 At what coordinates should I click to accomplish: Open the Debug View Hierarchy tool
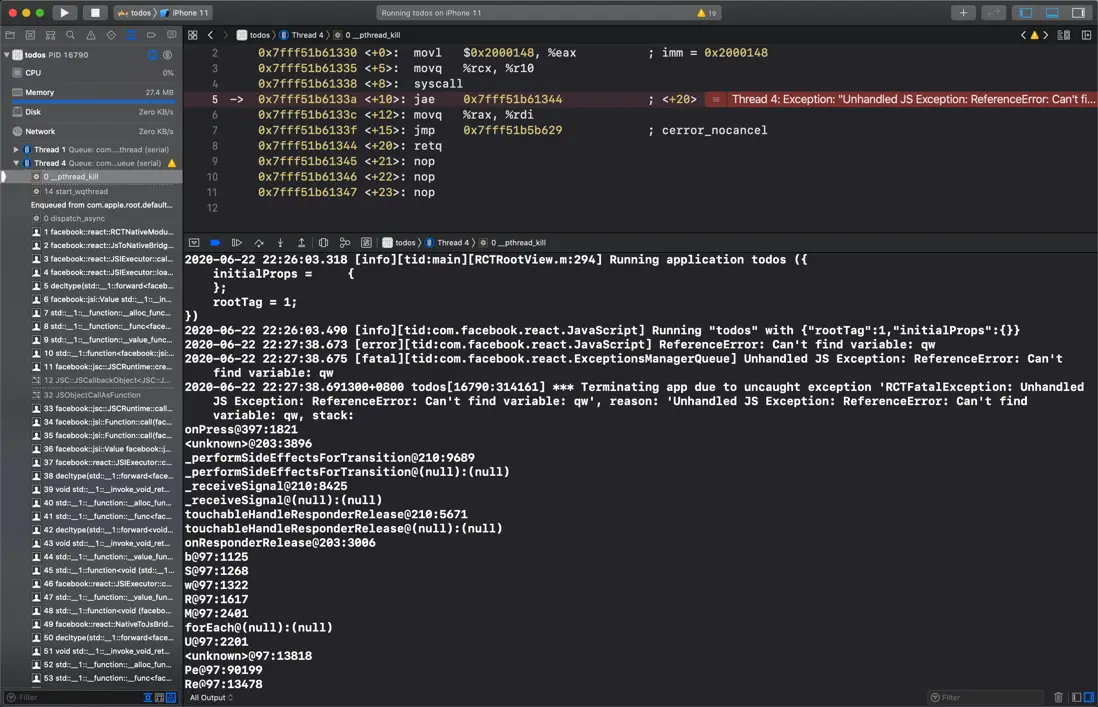(x=323, y=243)
